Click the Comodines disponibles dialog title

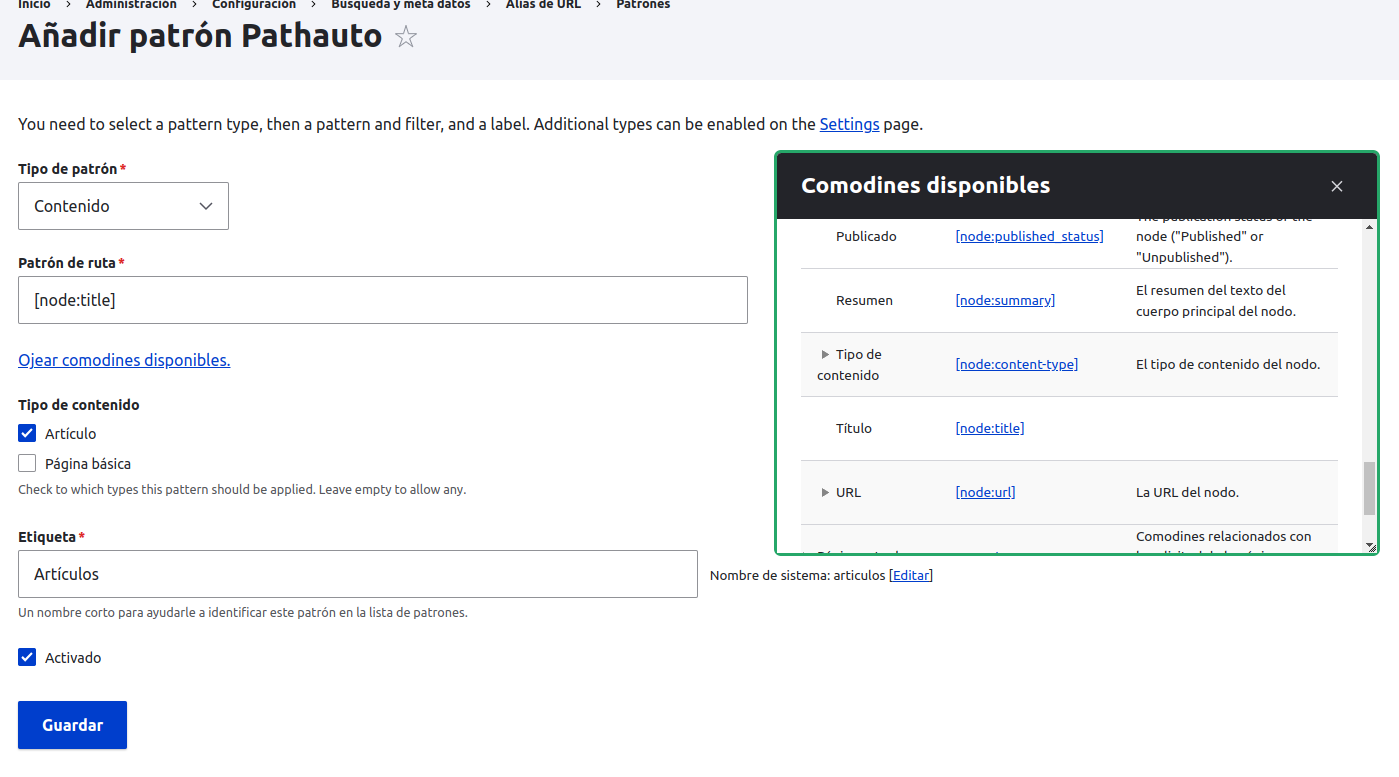pyautogui.click(x=926, y=185)
